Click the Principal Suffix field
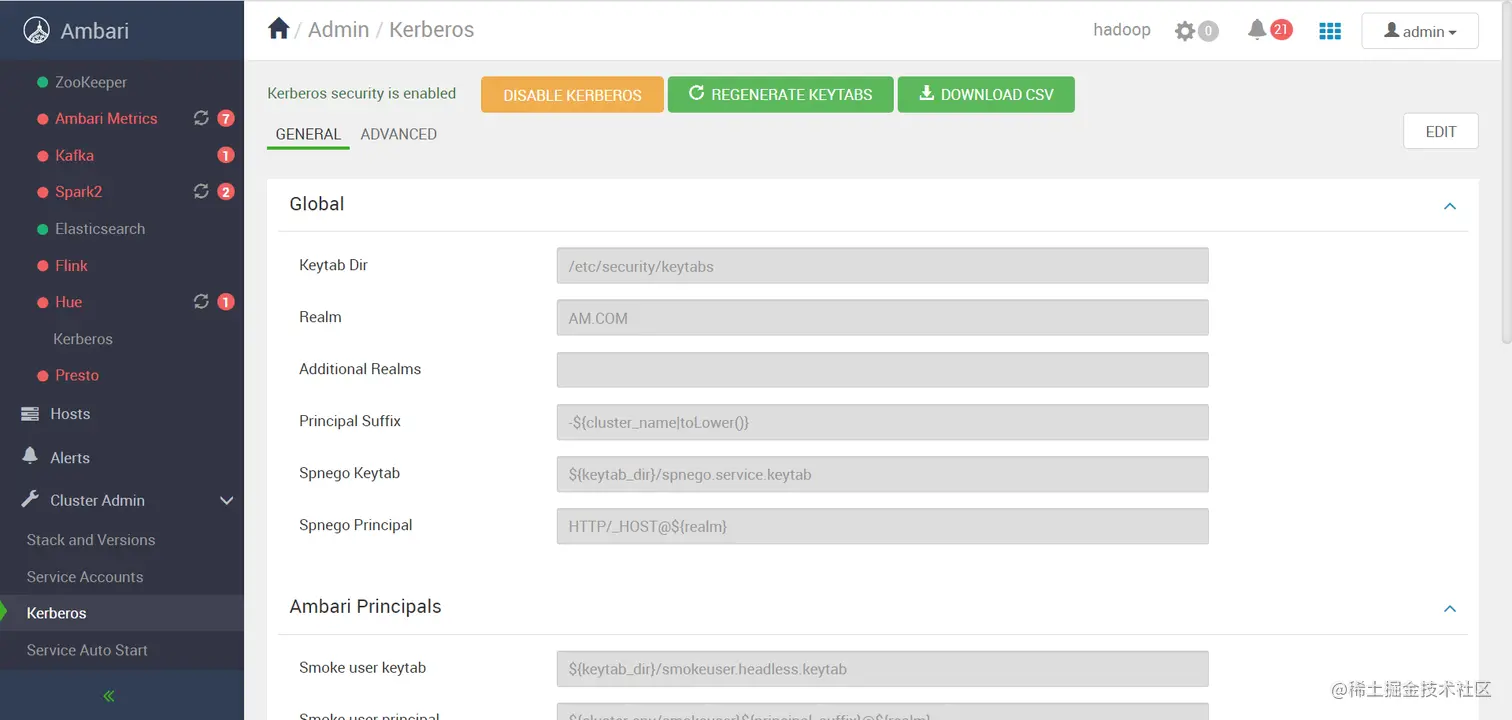Image resolution: width=1512 pixels, height=720 pixels. pos(882,422)
